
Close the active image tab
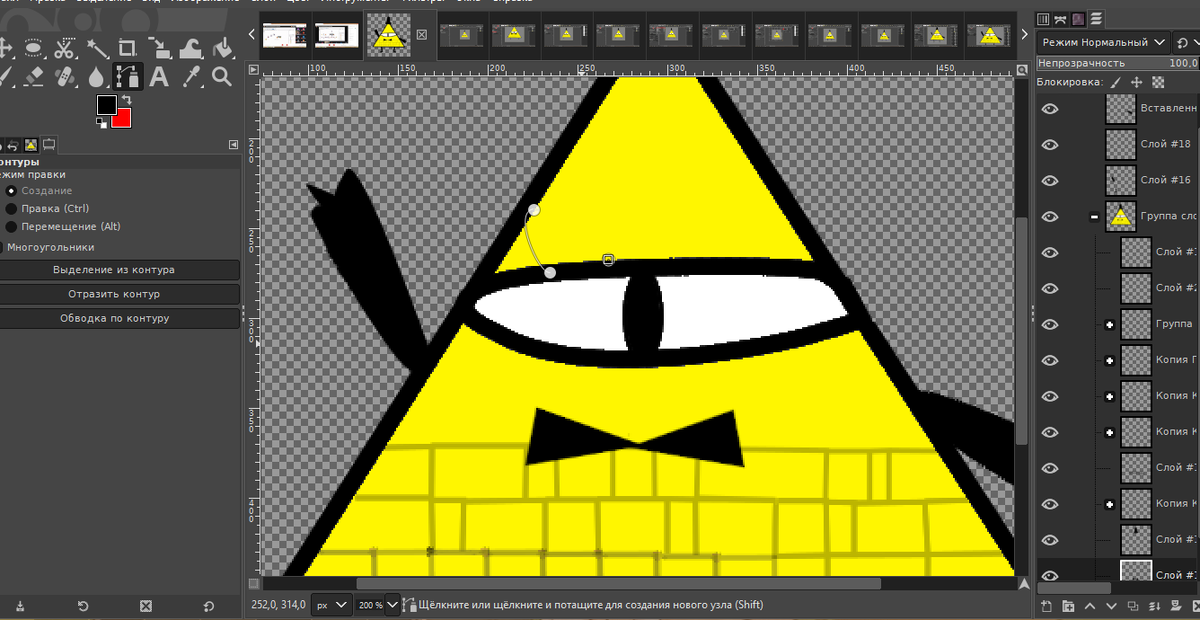pyautogui.click(x=421, y=35)
